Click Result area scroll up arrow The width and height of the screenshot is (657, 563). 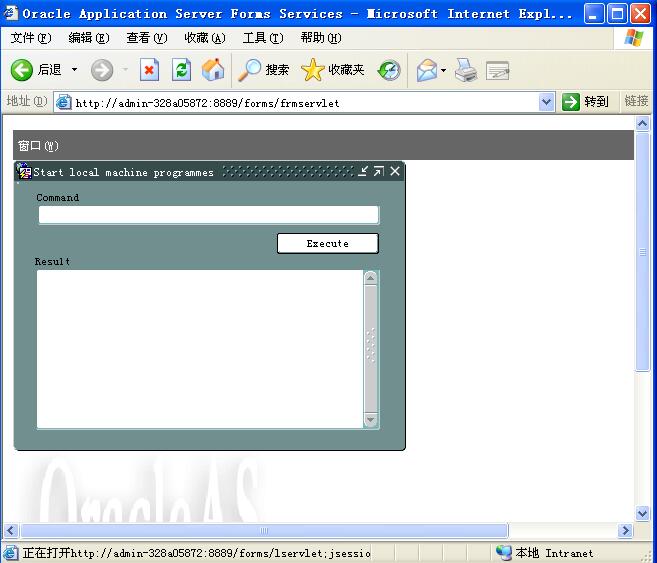click(x=371, y=278)
